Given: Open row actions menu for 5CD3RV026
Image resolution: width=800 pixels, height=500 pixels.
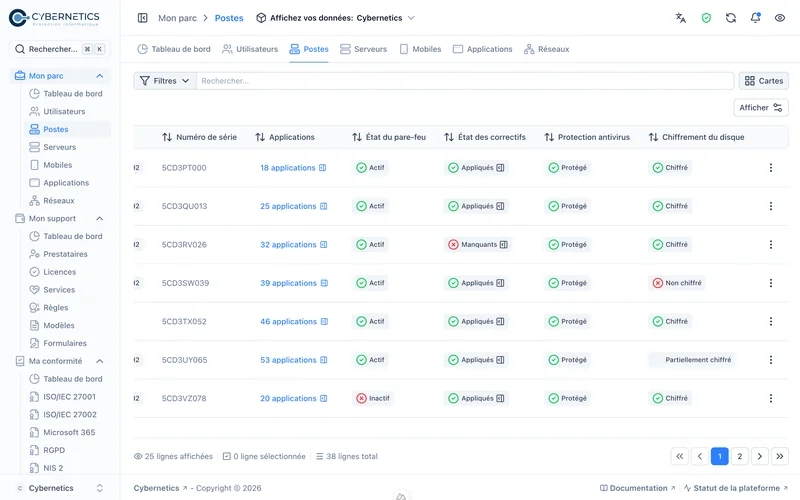Looking at the screenshot, I should pyautogui.click(x=771, y=244).
